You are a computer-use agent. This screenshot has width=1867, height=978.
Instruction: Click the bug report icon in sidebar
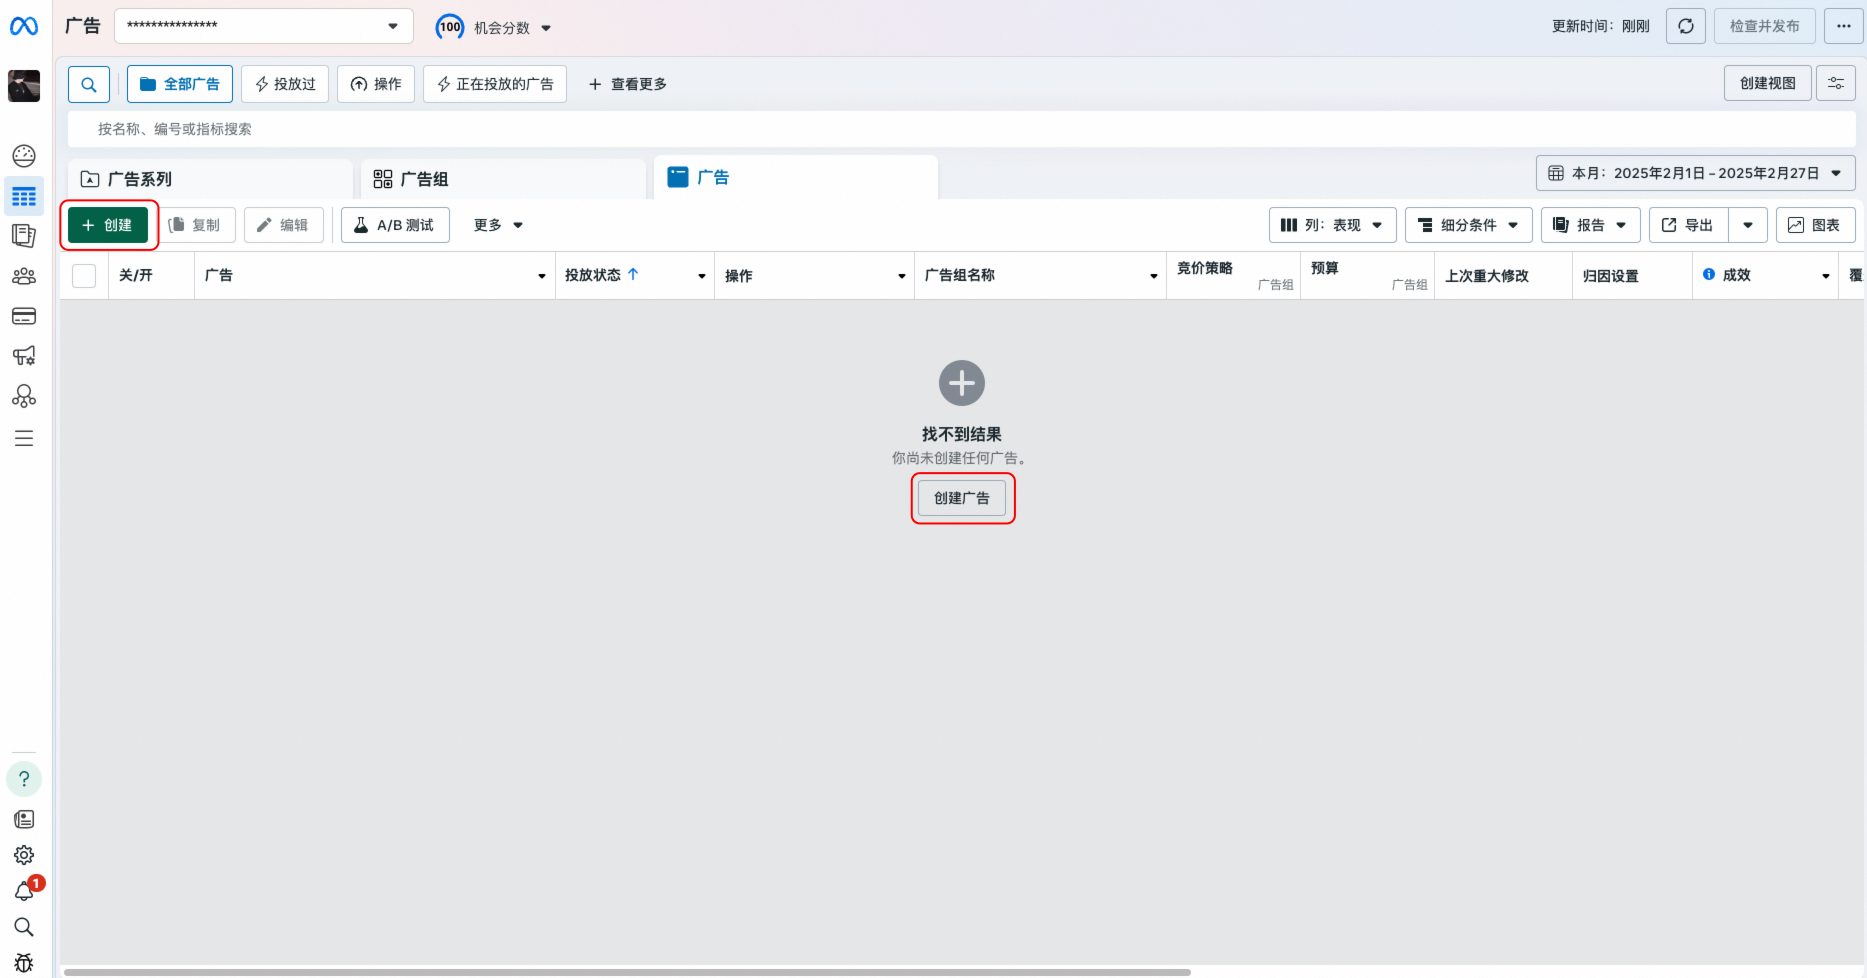pos(24,963)
